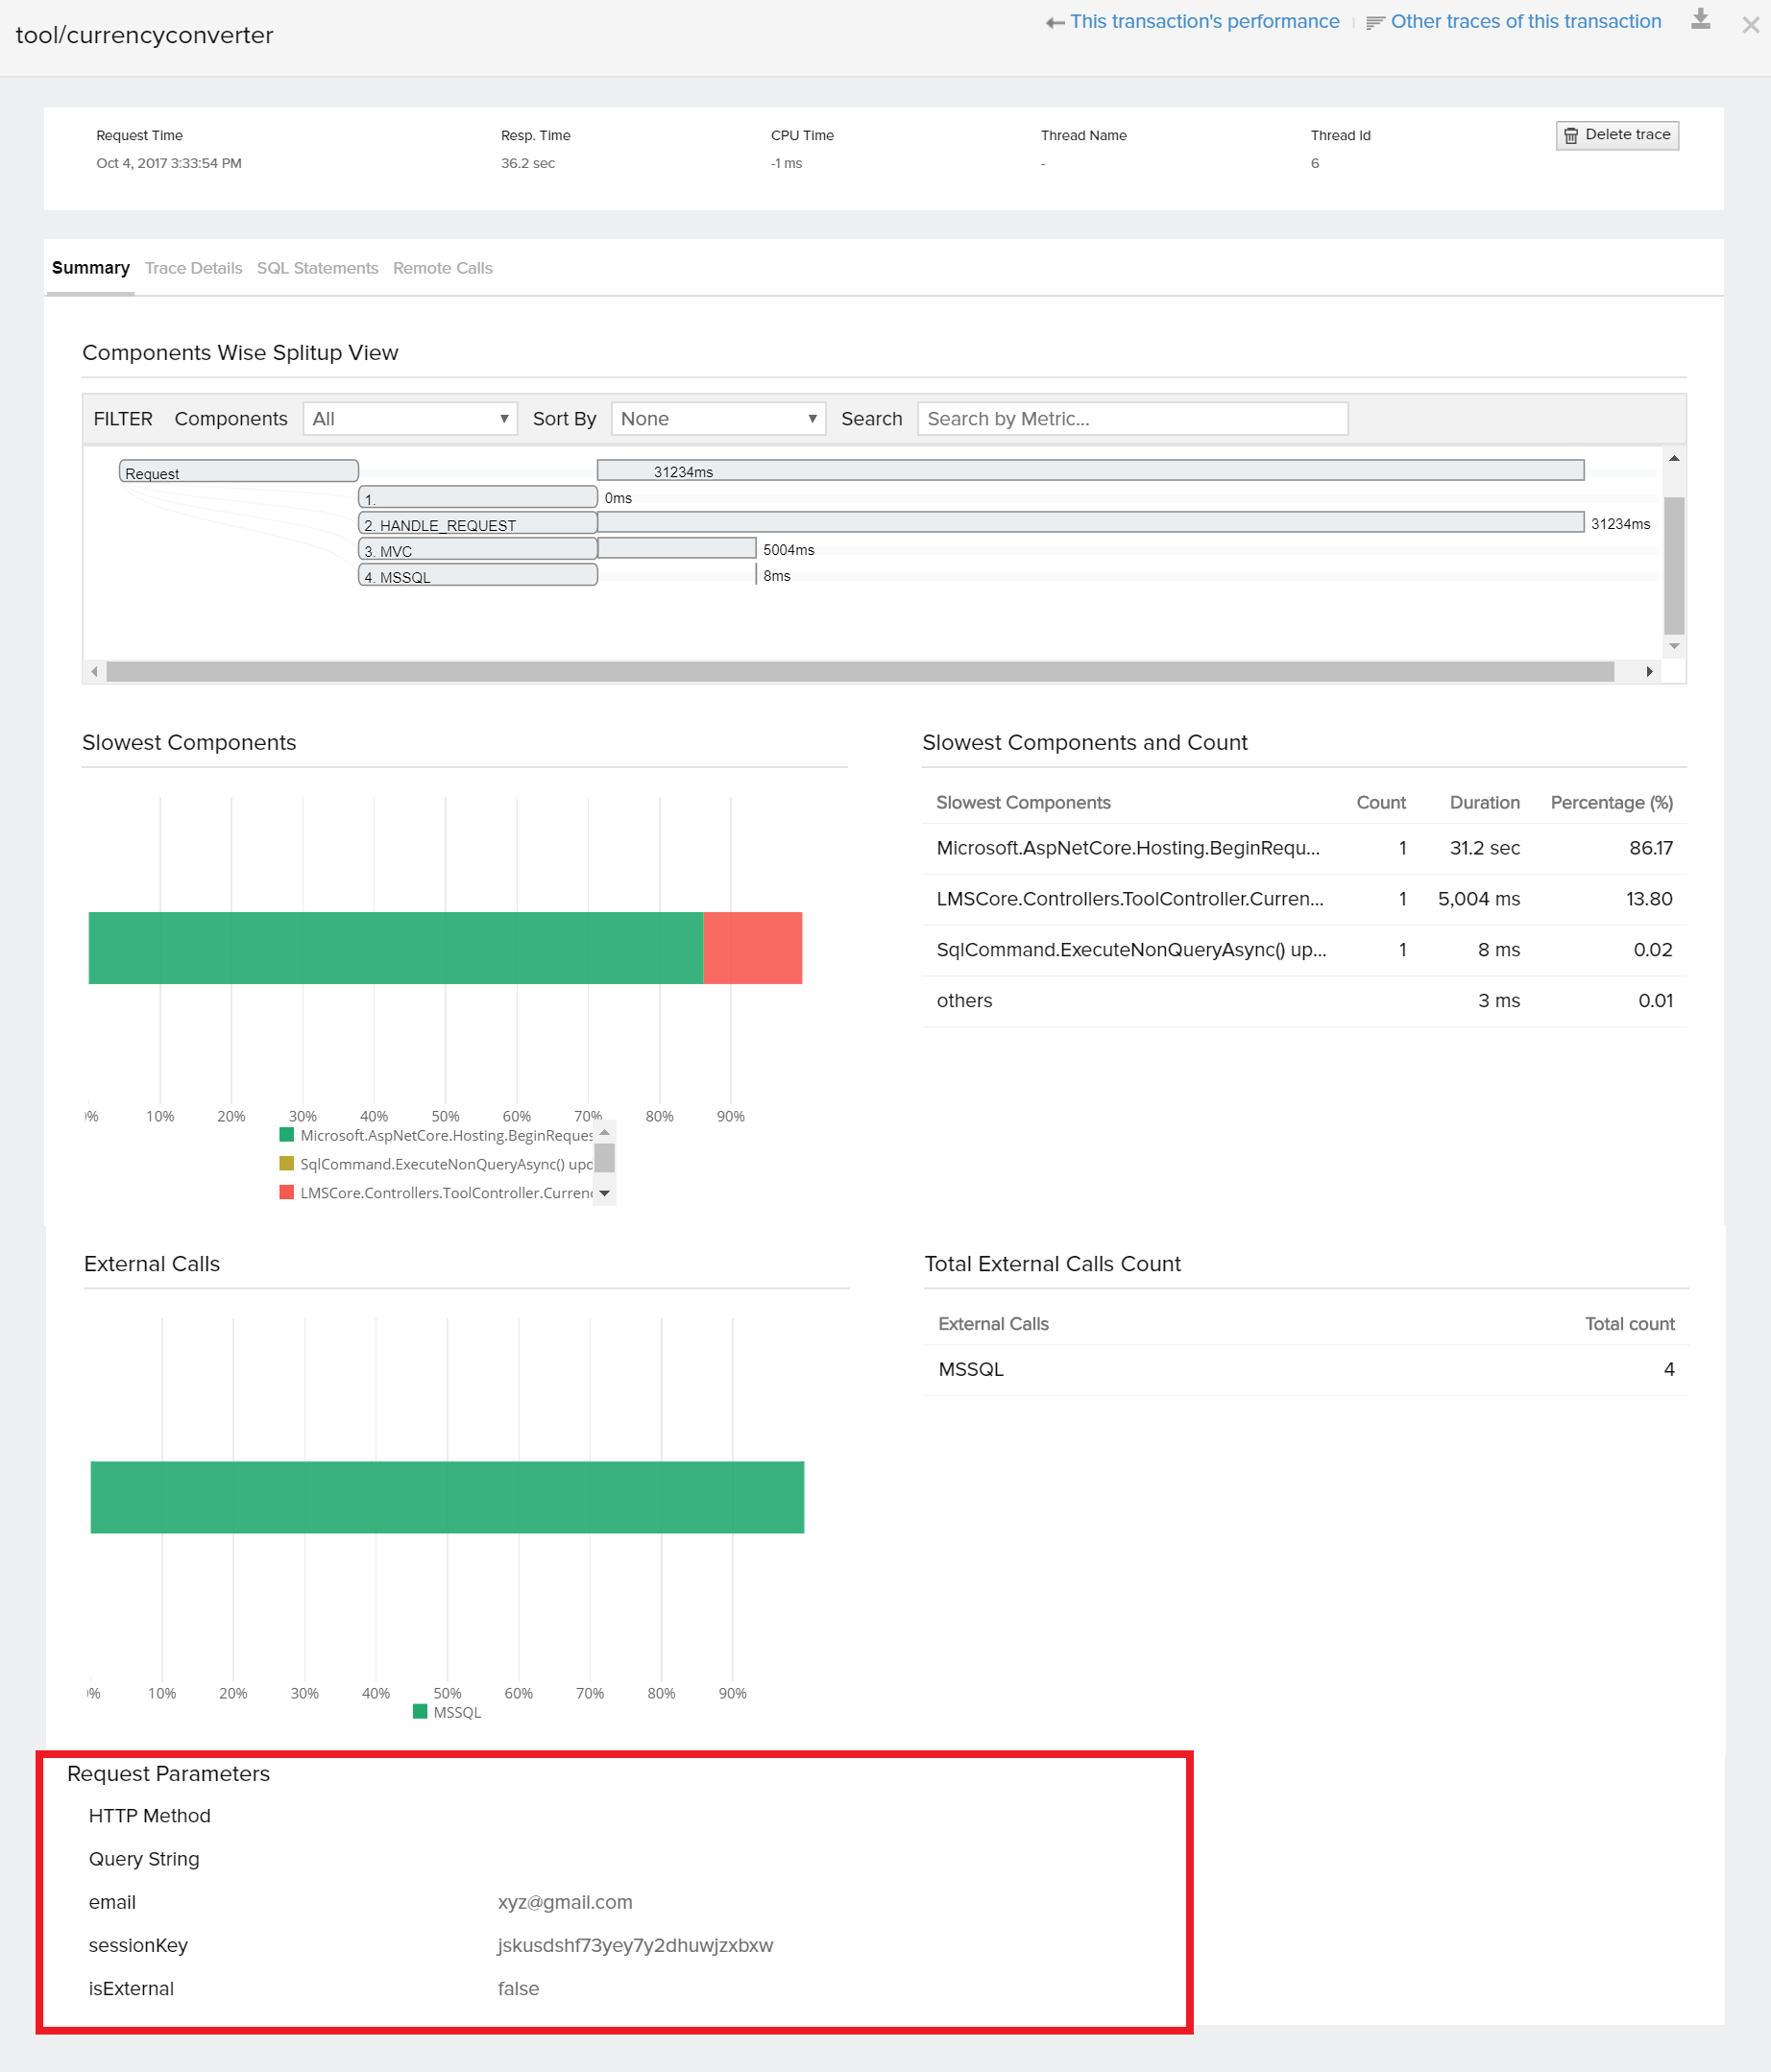Click the trash icon on Delete trace
Image resolution: width=1771 pixels, height=2072 pixels.
(1572, 134)
